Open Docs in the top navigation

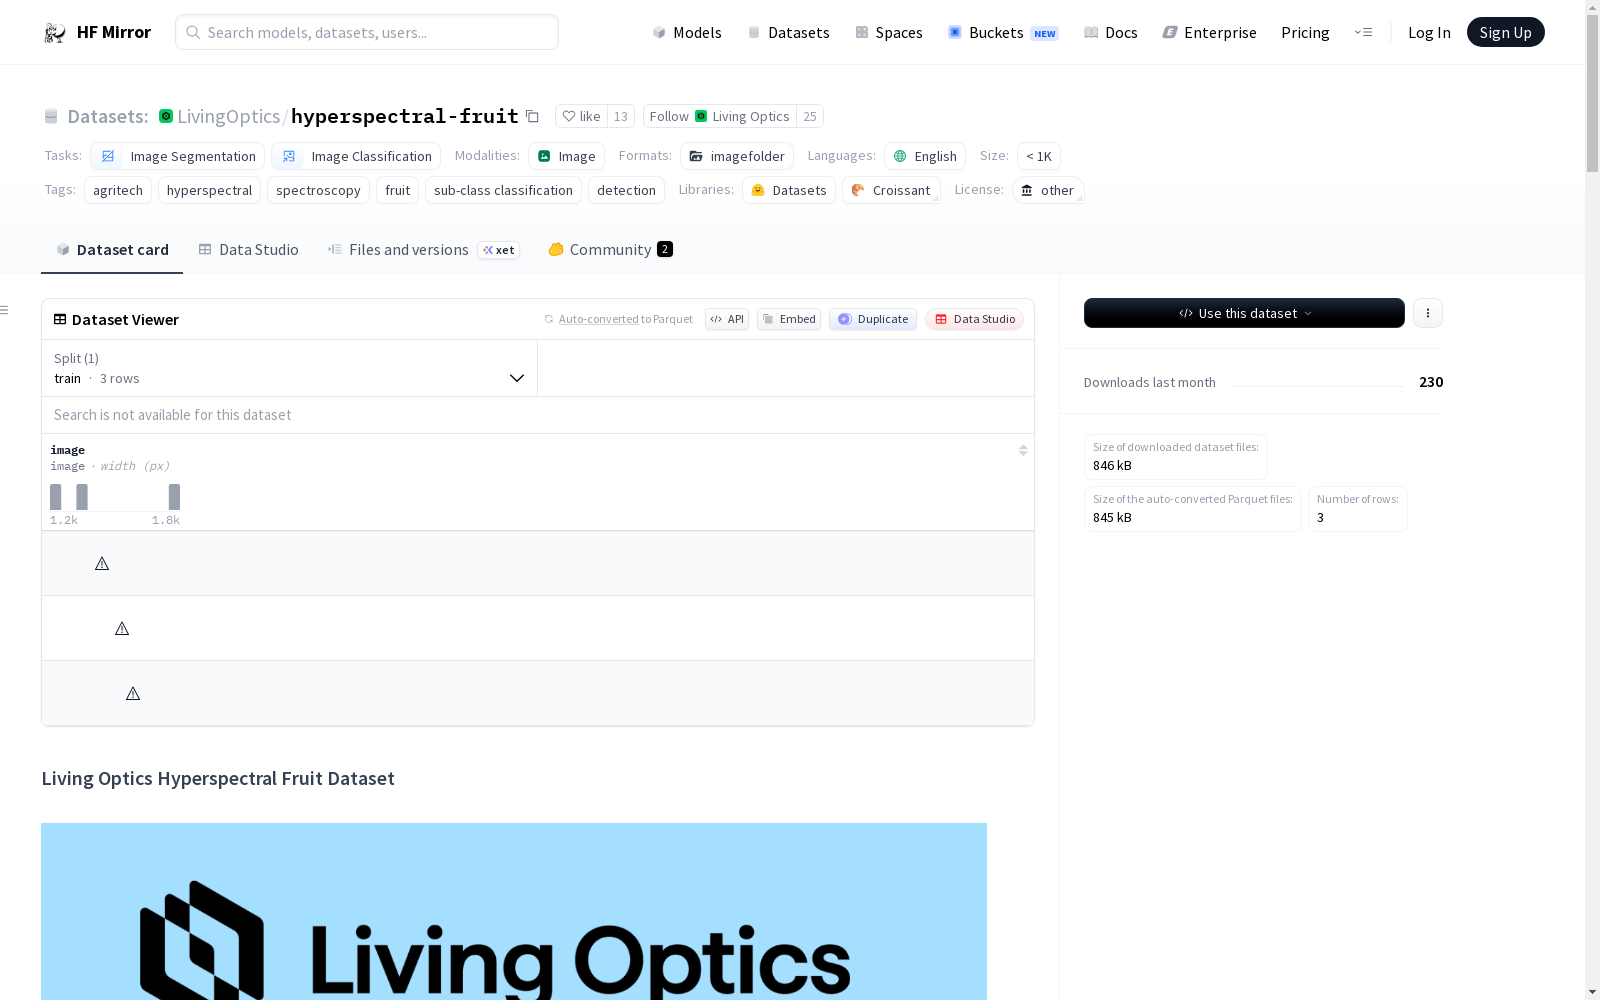pos(1110,33)
